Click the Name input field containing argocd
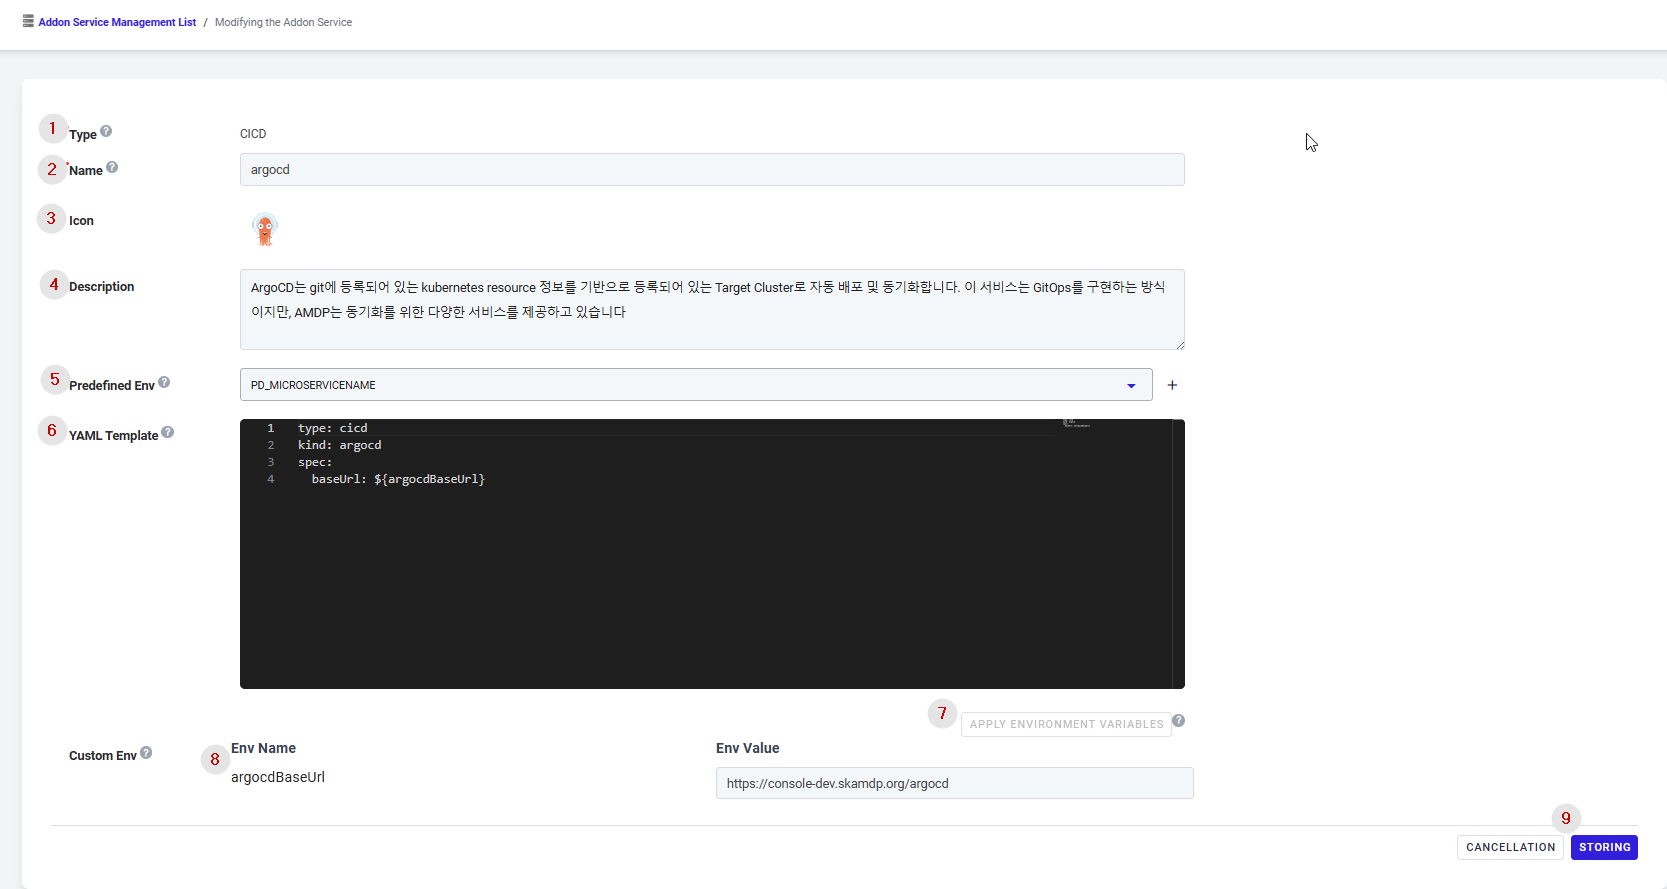The height and width of the screenshot is (889, 1667). (x=712, y=170)
